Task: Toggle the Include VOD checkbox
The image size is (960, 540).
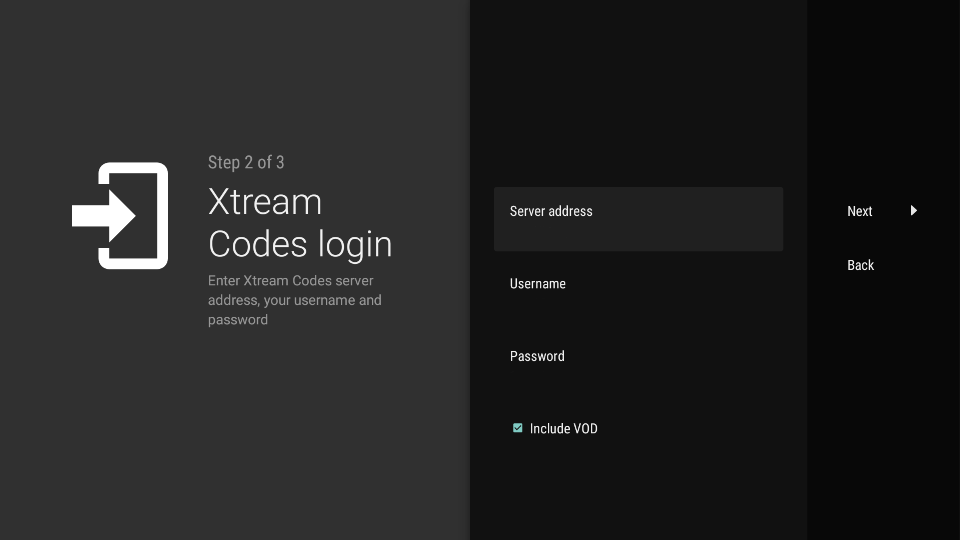Action: (x=517, y=428)
